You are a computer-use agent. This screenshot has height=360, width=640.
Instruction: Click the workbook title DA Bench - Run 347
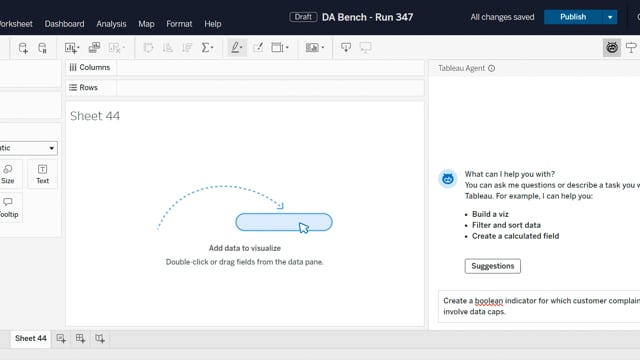[367, 17]
